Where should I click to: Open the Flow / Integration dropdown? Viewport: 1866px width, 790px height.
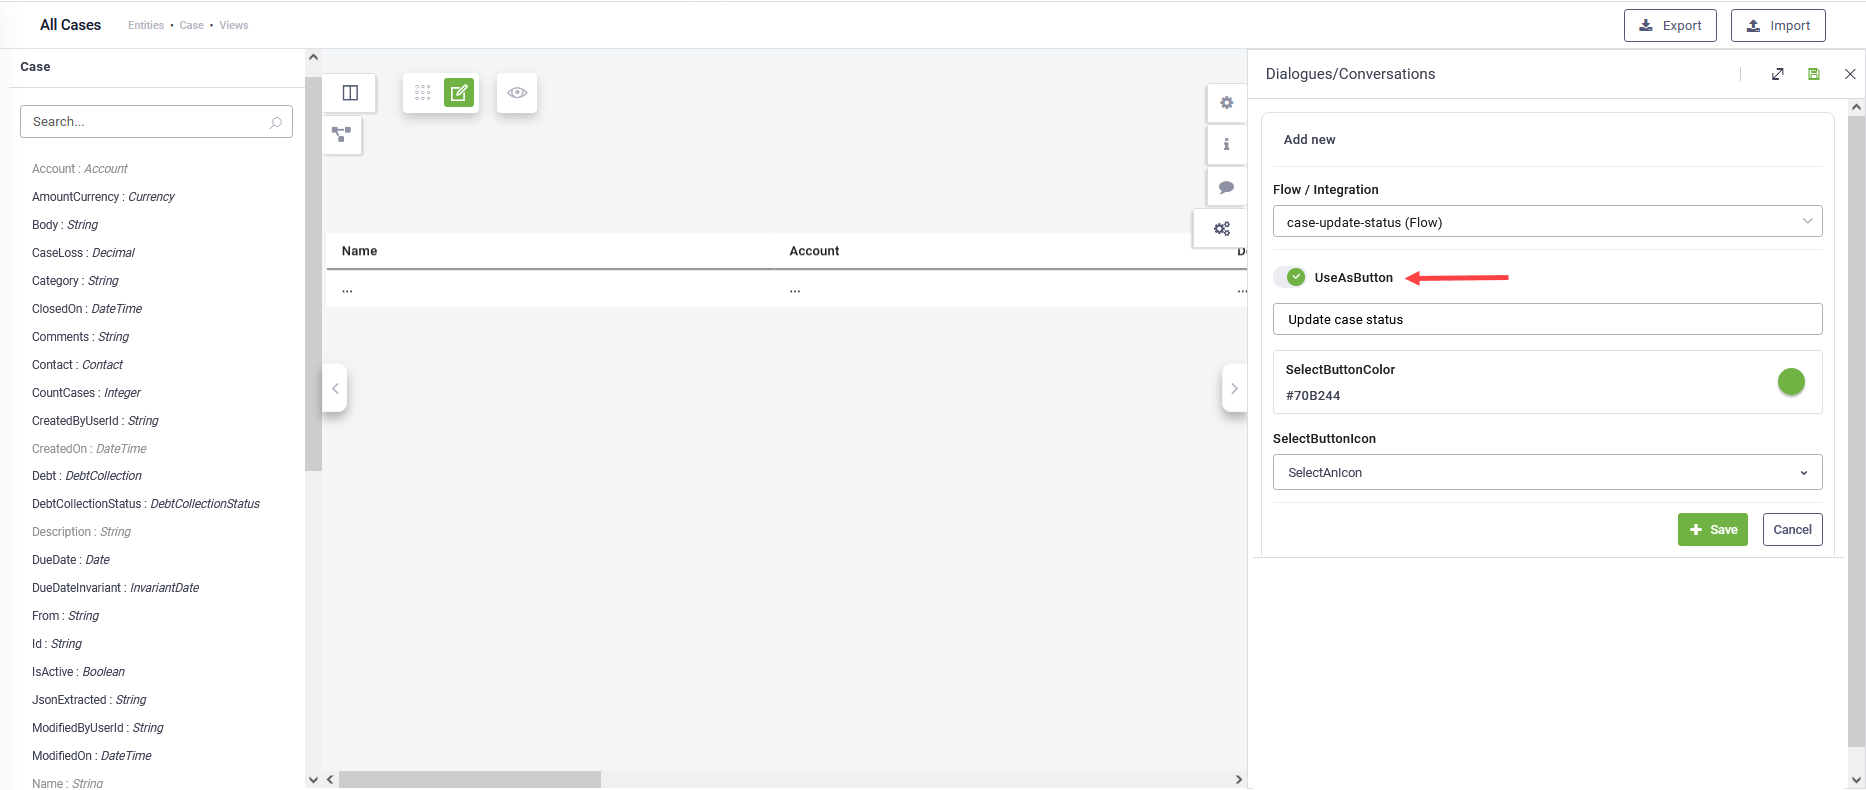point(1547,222)
